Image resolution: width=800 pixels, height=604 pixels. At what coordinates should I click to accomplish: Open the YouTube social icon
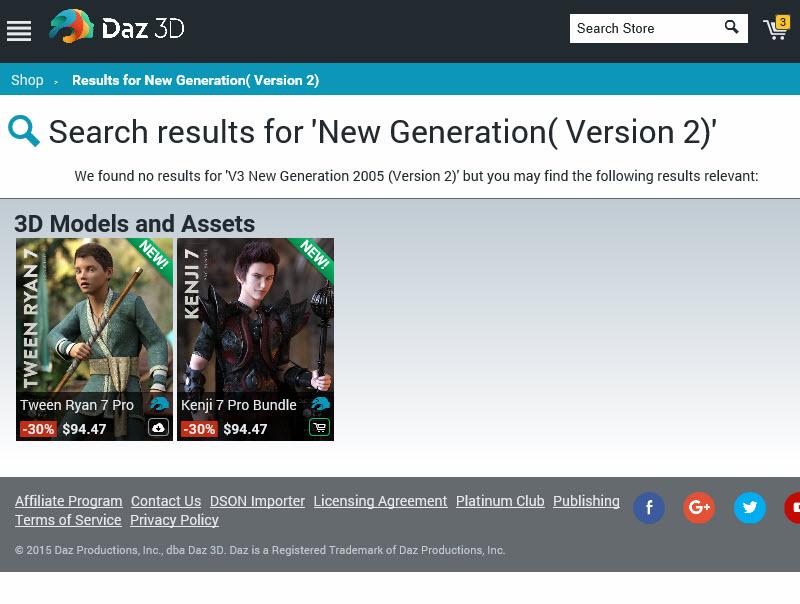tap(792, 508)
